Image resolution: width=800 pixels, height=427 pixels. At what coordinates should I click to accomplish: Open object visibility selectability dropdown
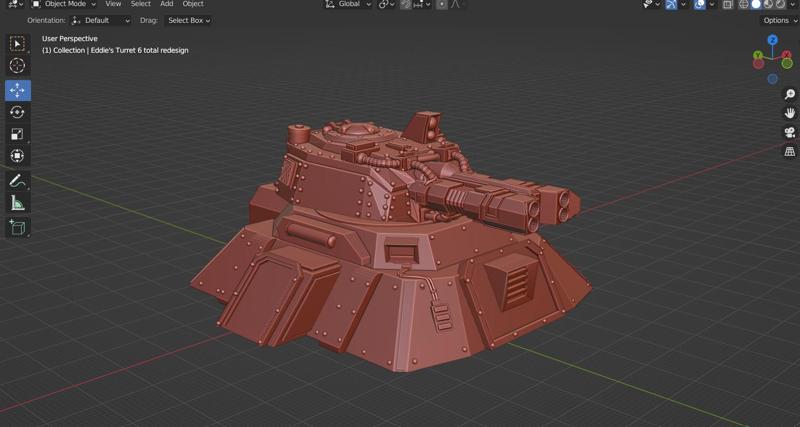click(653, 4)
